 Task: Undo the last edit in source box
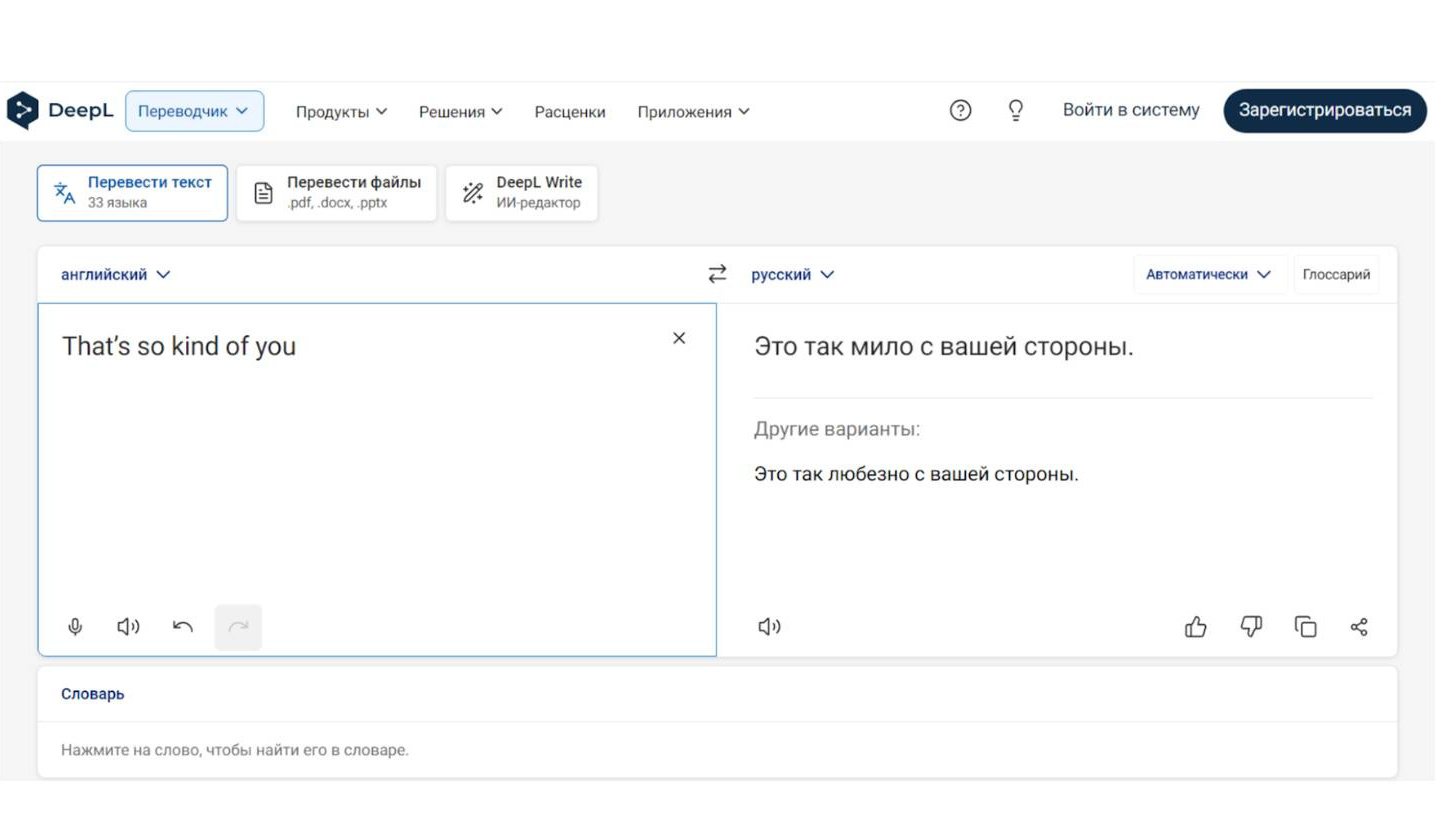pyautogui.click(x=183, y=627)
